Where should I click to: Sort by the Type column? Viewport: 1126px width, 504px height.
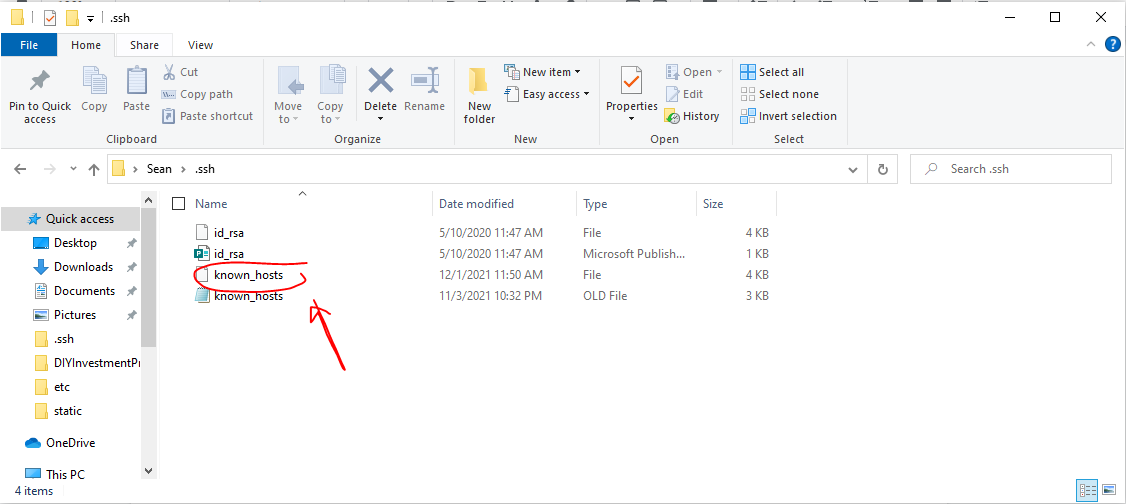coord(595,204)
